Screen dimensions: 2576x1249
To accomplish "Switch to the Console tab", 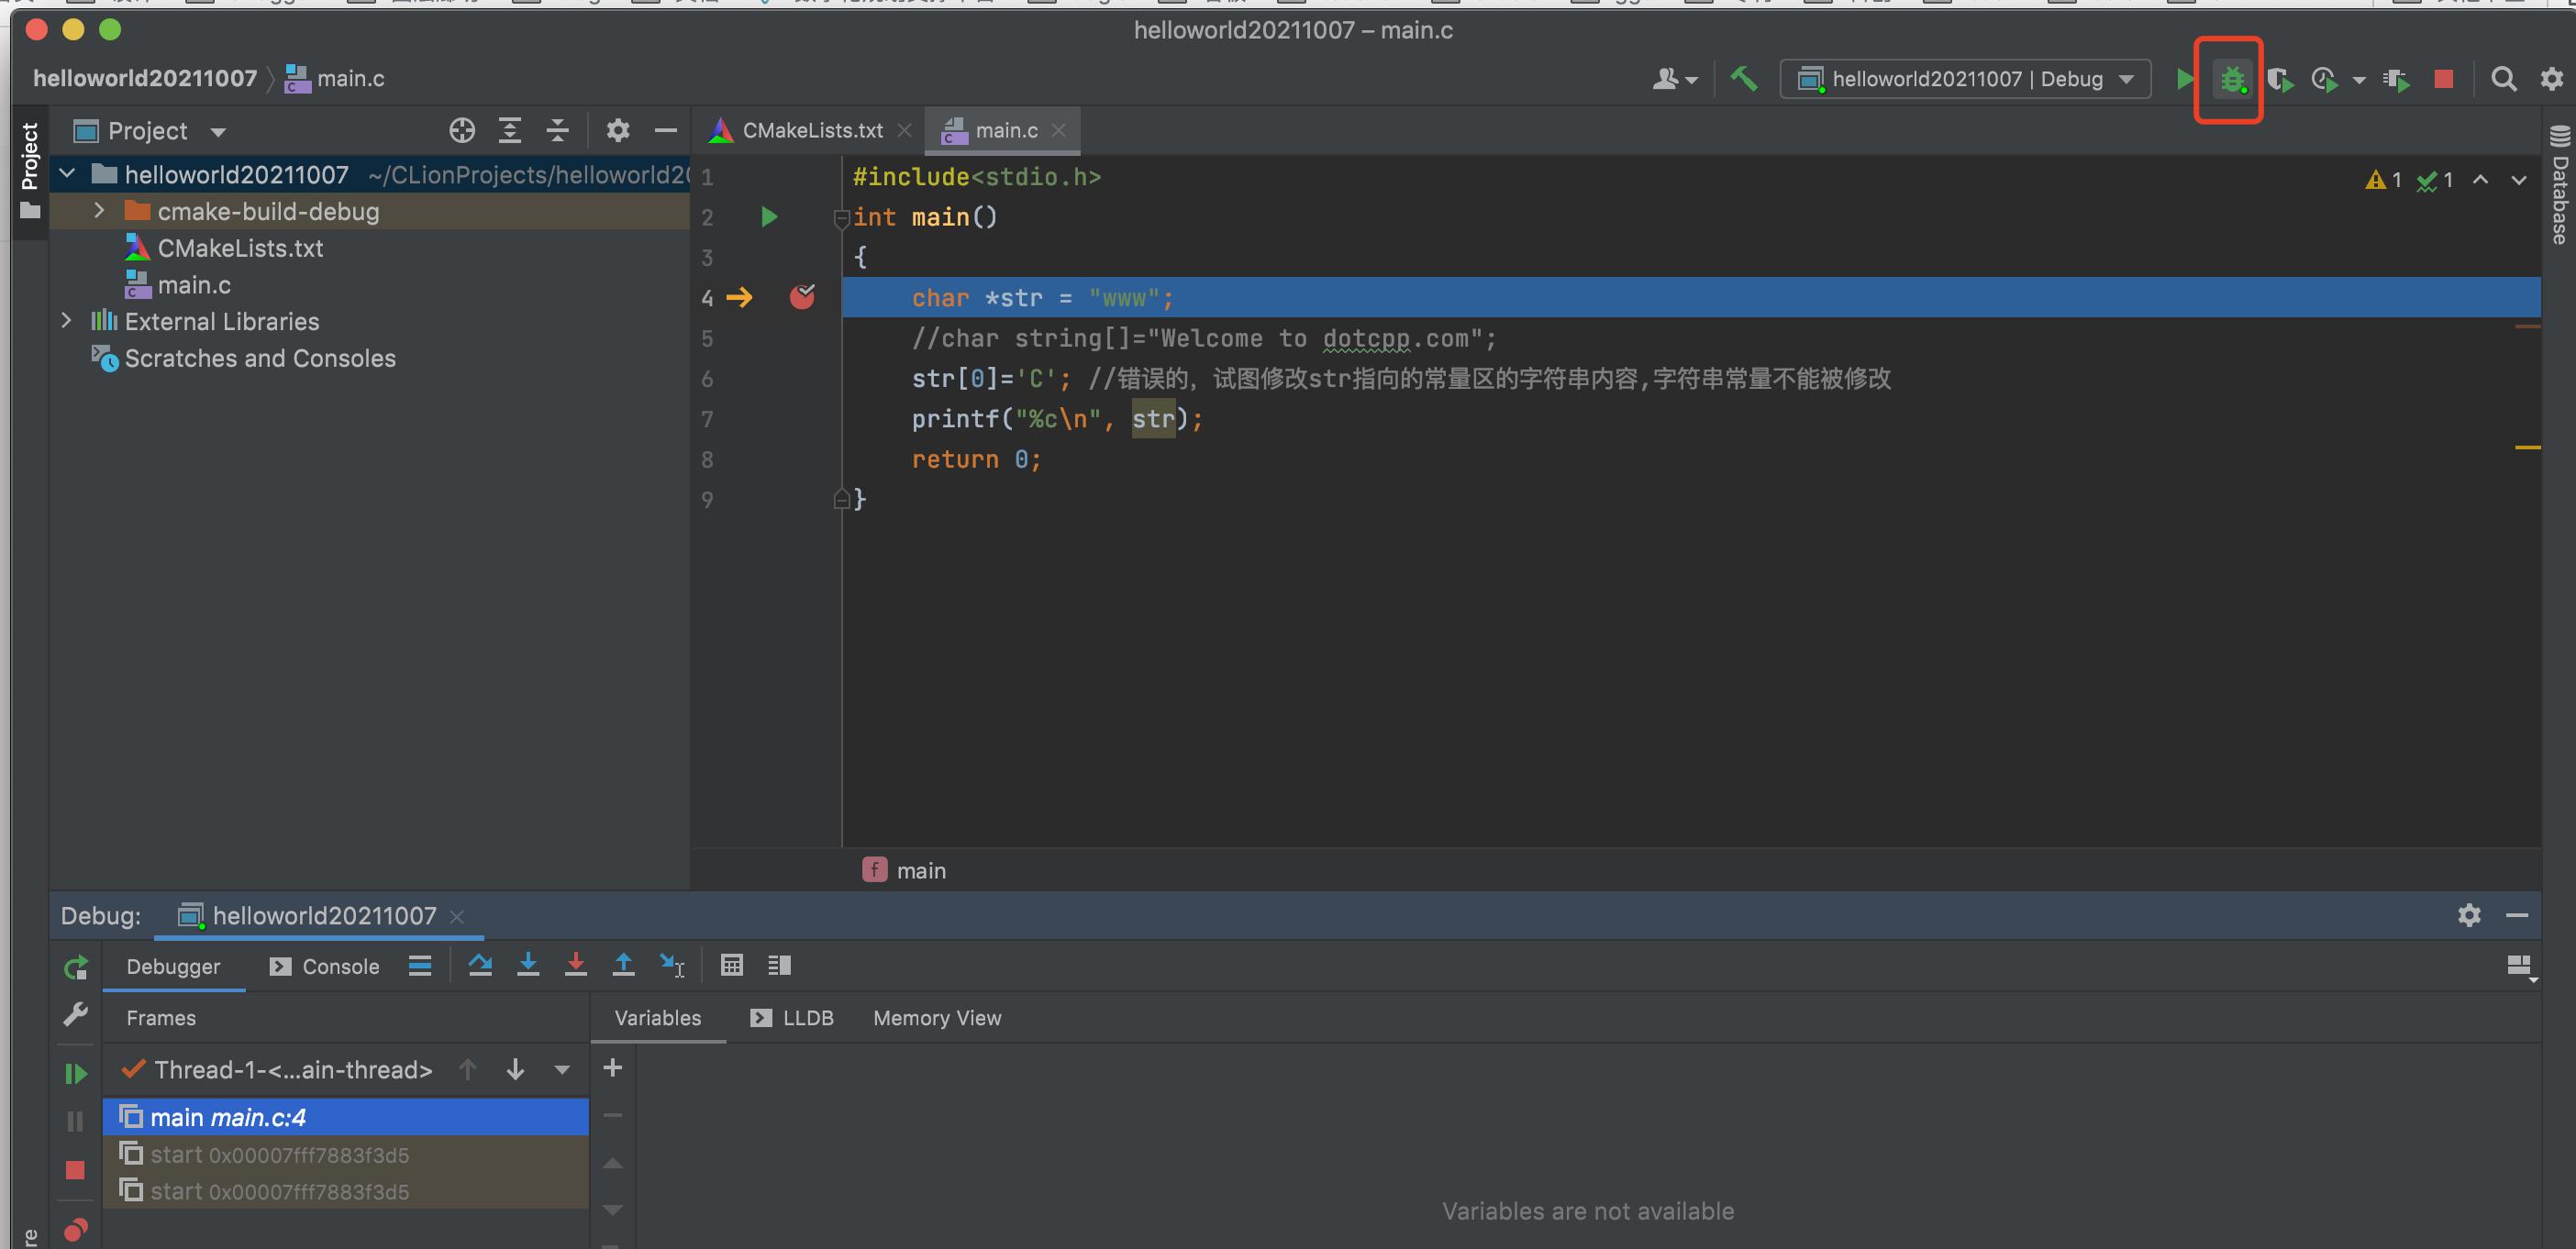I will 340,966.
